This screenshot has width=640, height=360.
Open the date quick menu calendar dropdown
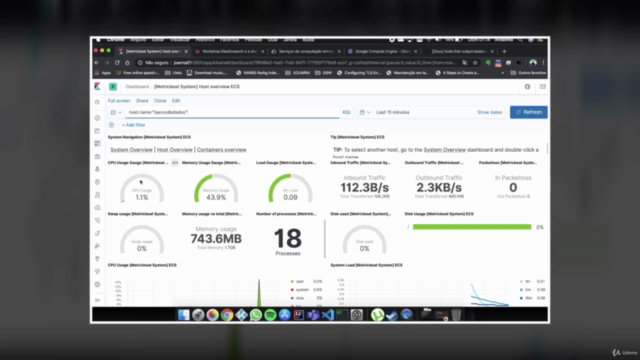click(x=365, y=112)
